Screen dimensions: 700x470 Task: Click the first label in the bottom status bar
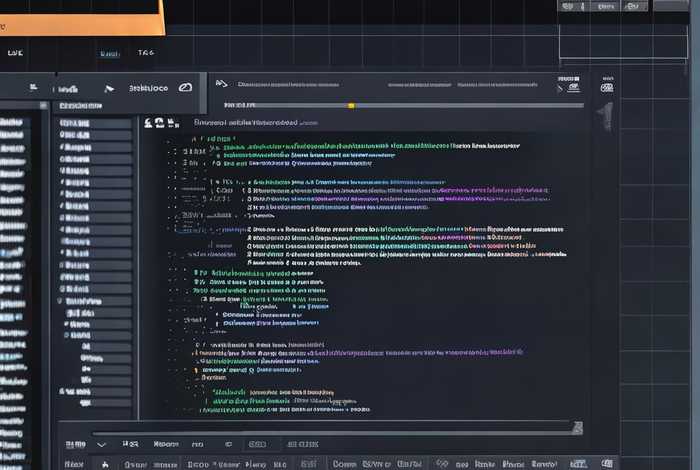pos(74,464)
